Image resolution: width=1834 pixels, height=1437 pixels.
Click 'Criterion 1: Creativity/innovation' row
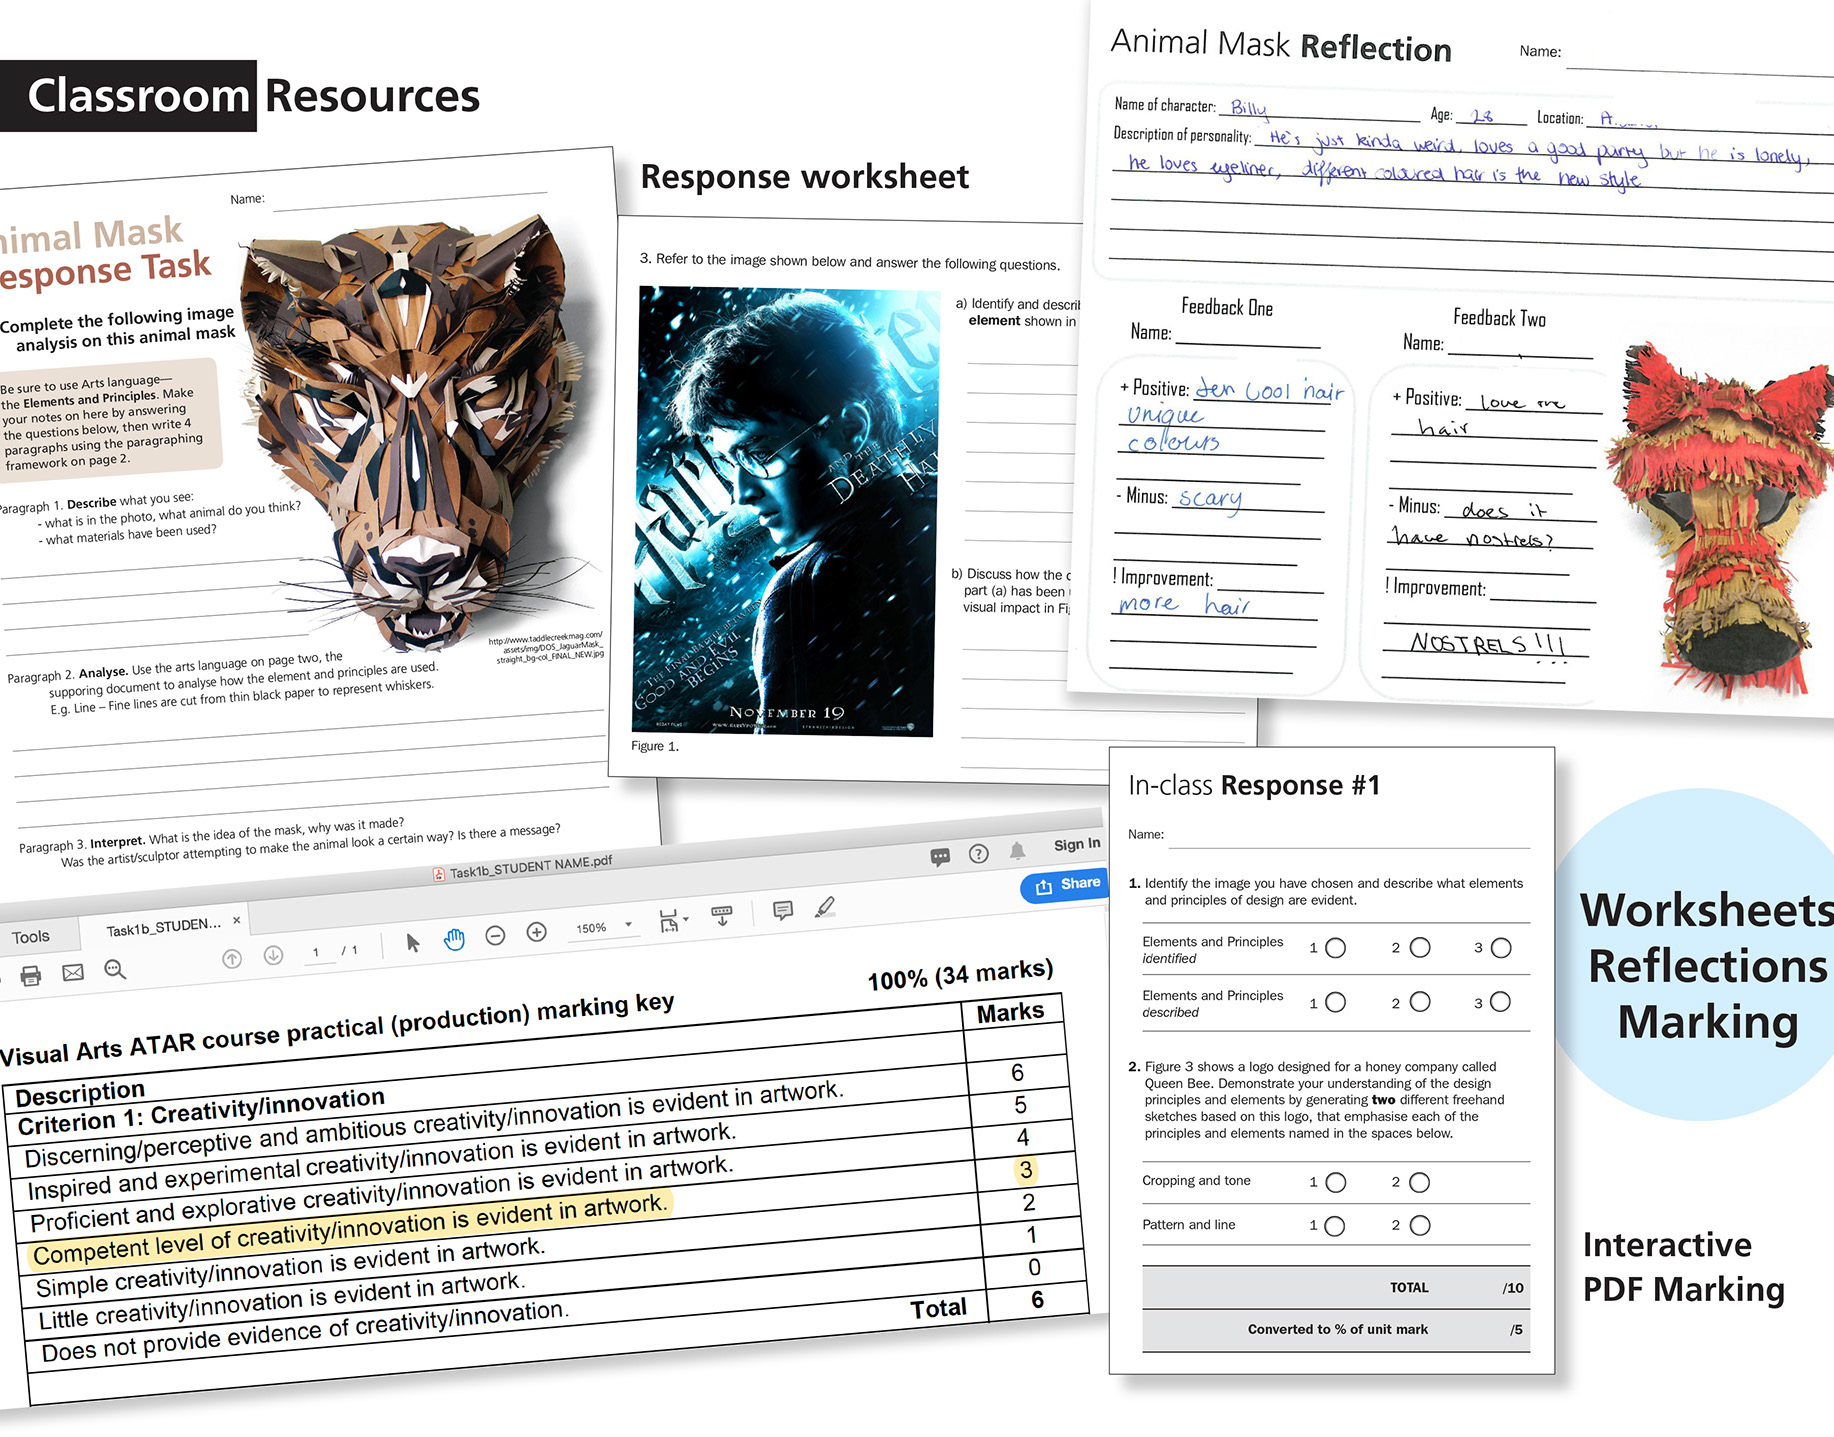pos(200,1111)
